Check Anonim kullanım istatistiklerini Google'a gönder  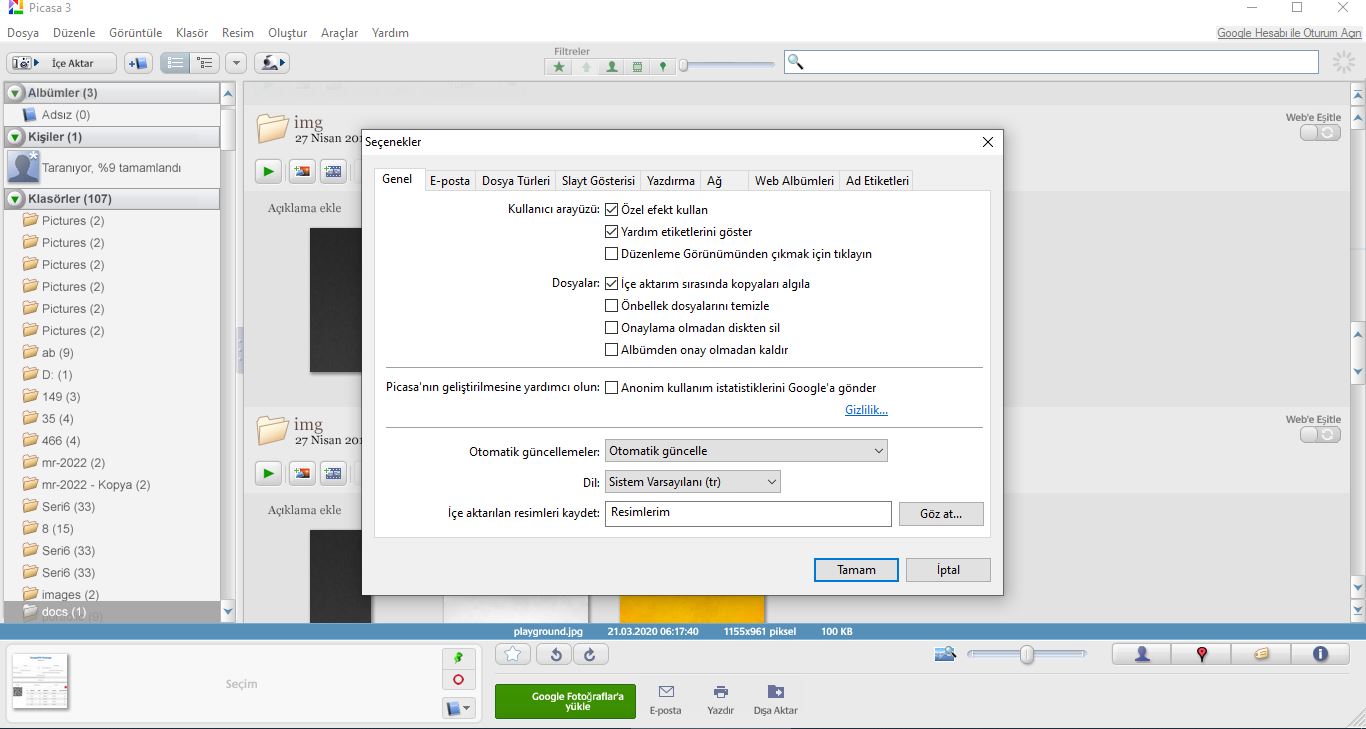tap(612, 388)
